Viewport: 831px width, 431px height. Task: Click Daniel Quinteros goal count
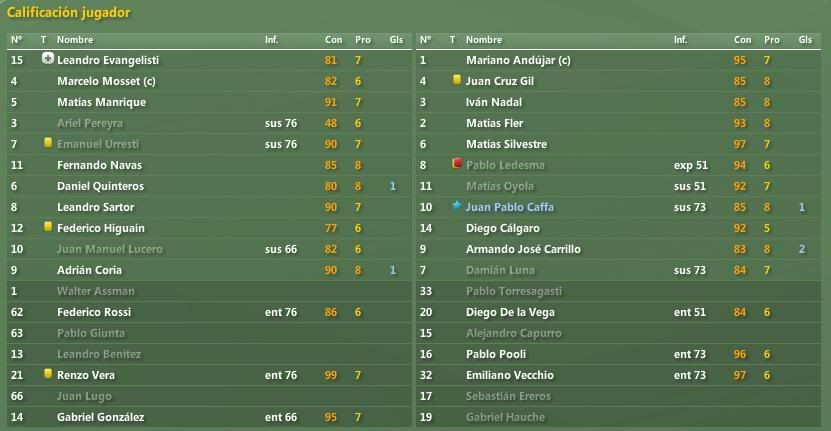coord(393,186)
